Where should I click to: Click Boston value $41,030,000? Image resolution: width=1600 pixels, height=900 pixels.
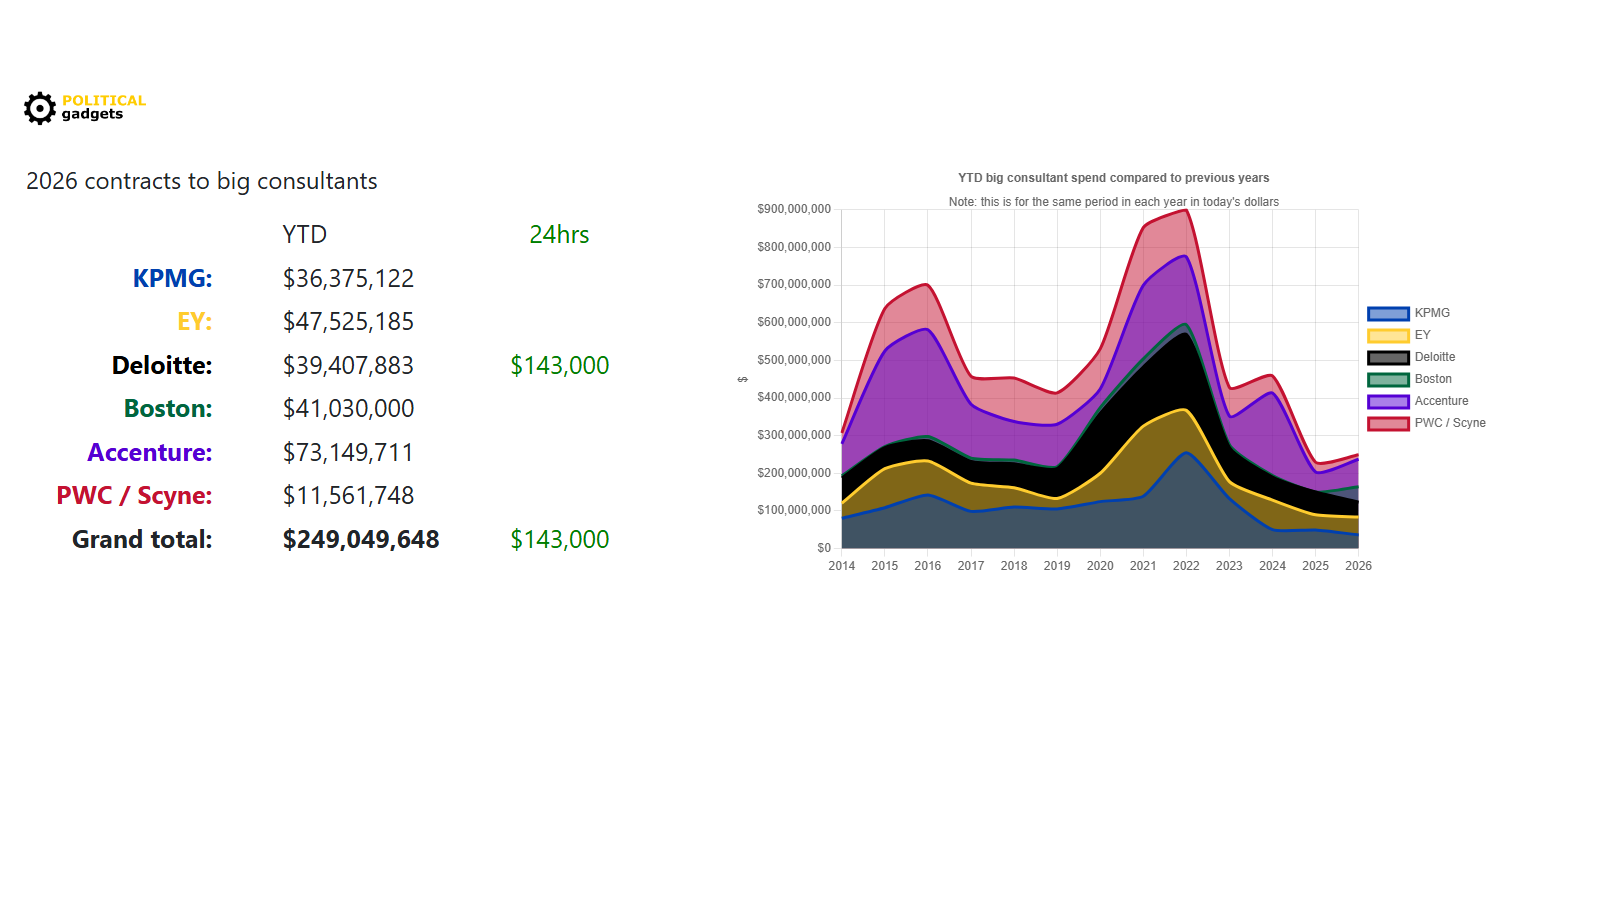[348, 408]
